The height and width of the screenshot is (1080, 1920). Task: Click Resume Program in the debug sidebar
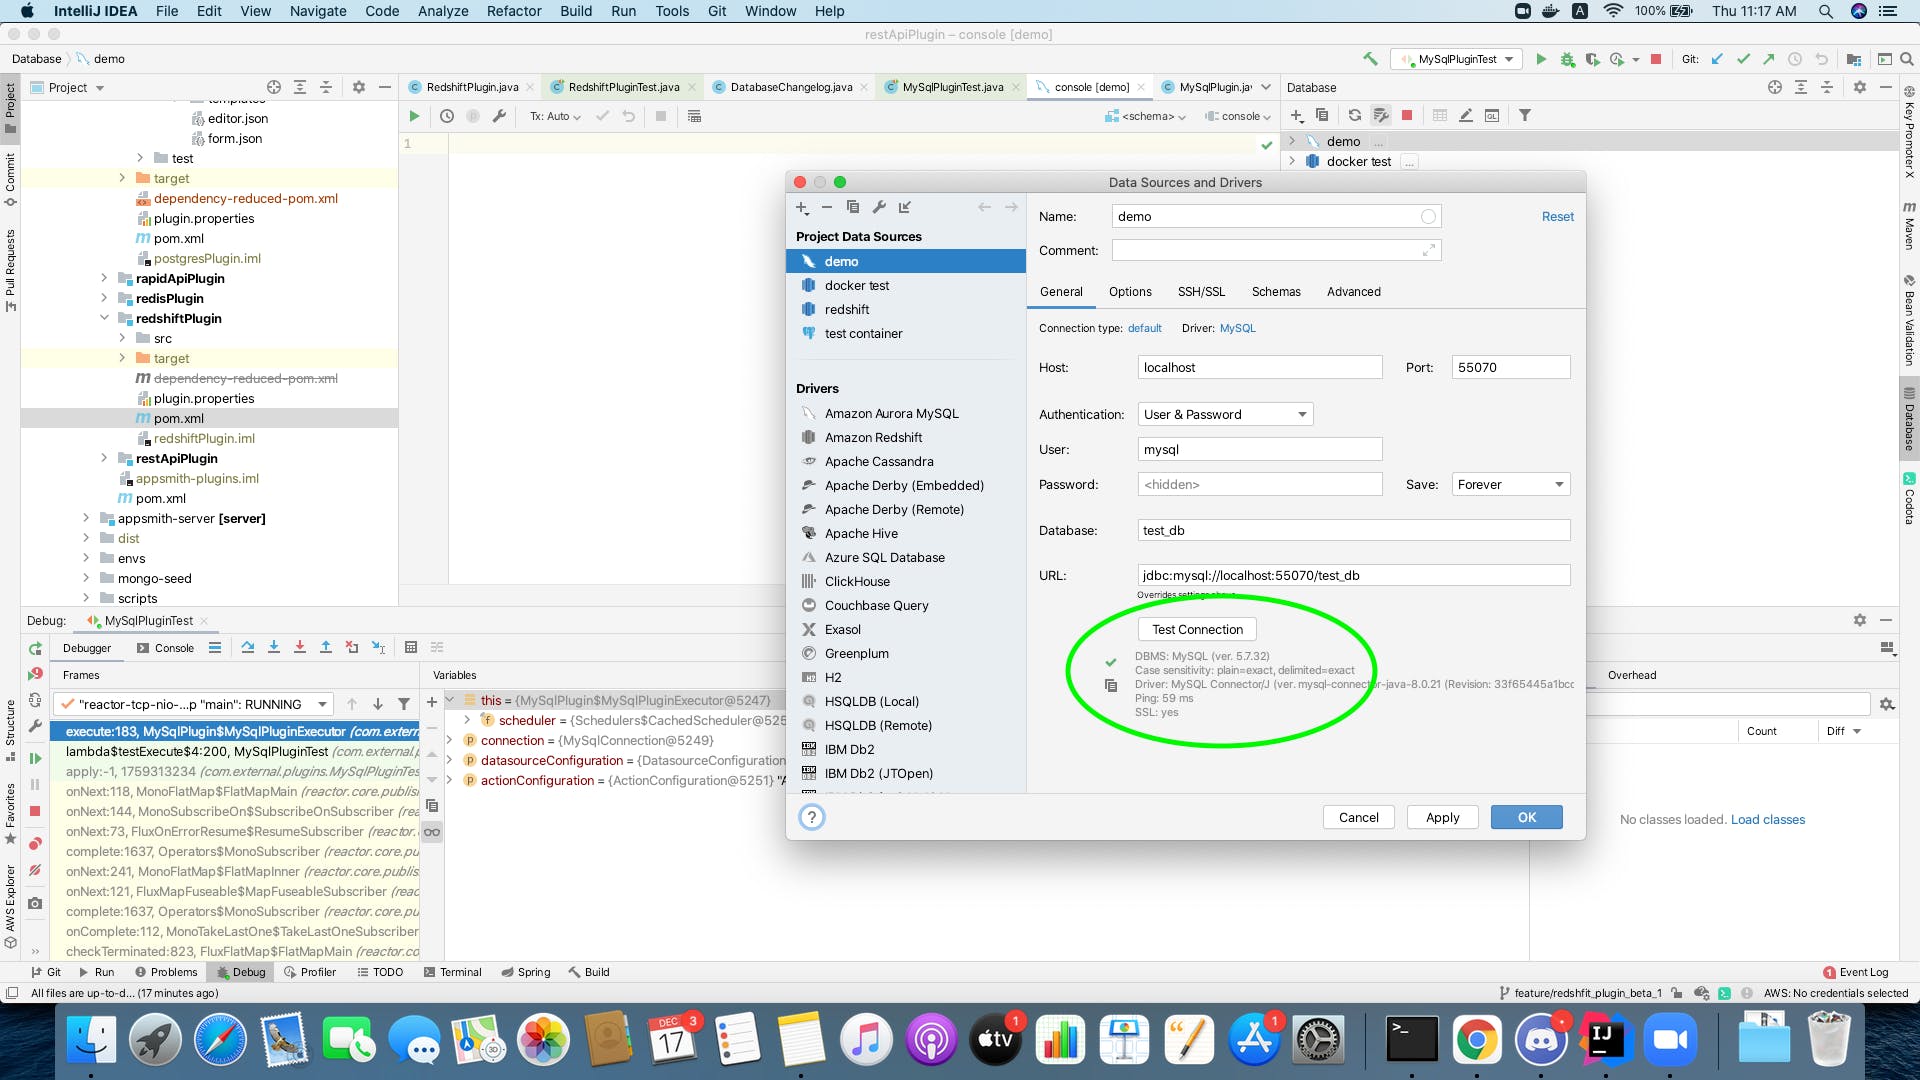(x=35, y=759)
